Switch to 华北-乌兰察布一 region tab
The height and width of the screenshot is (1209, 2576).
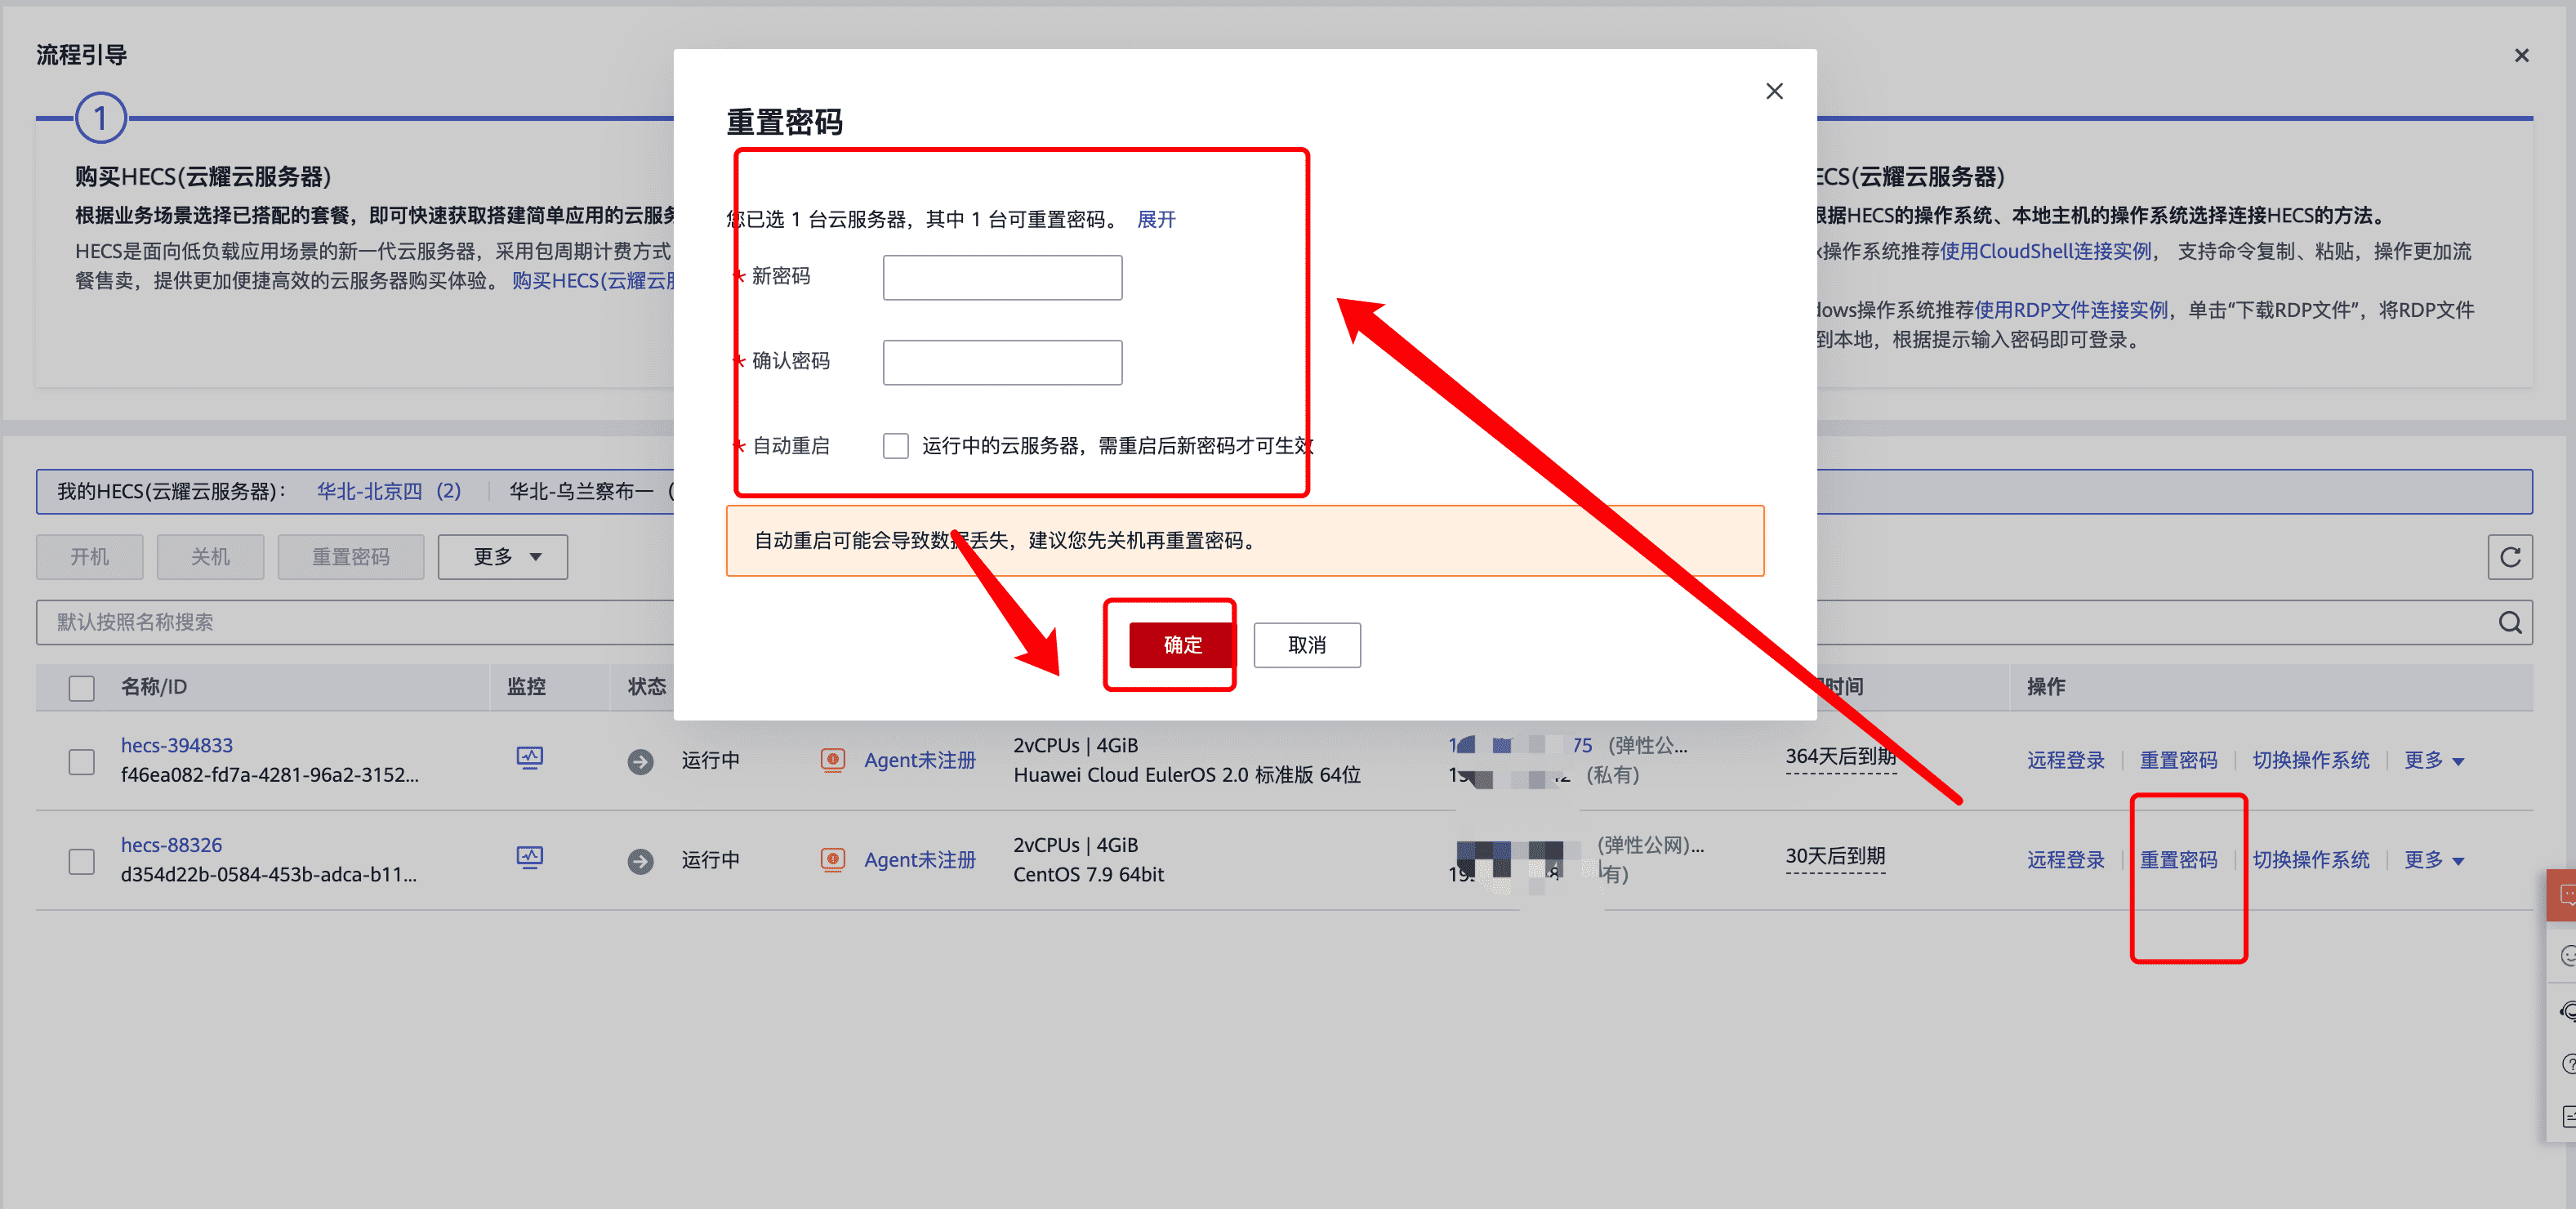click(x=581, y=491)
